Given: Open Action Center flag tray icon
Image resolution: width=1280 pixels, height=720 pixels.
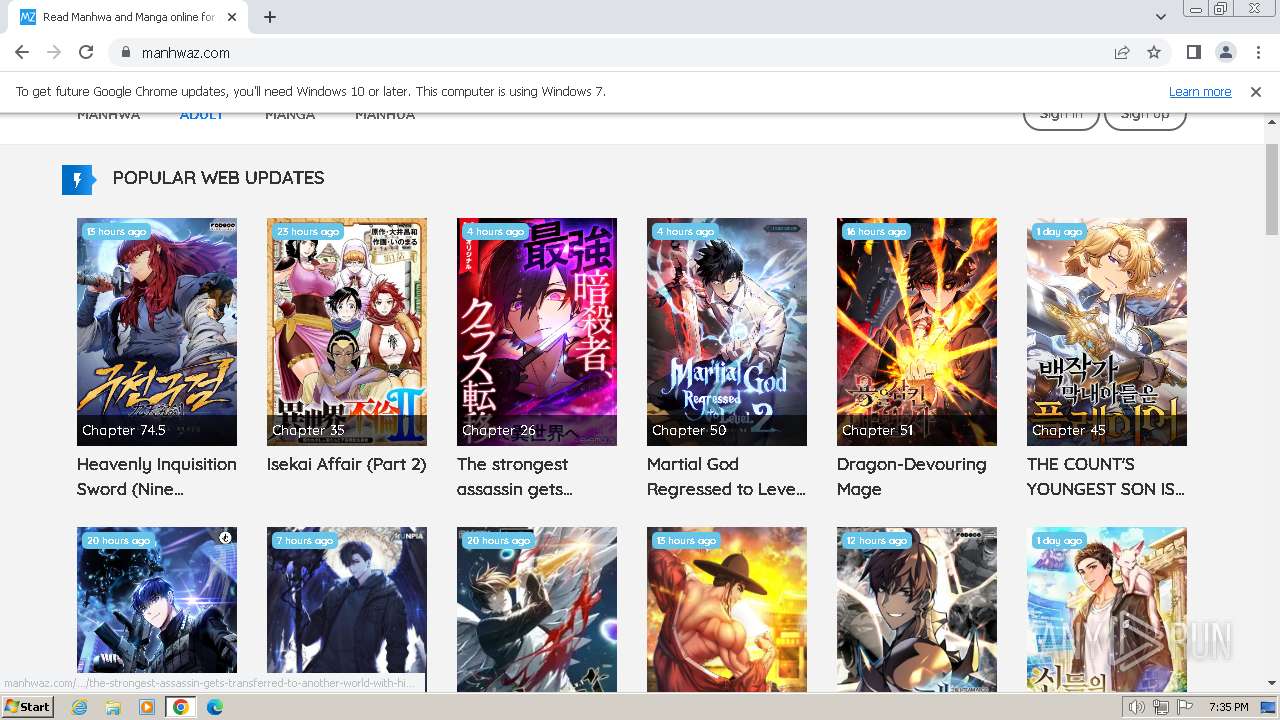Looking at the screenshot, I should (1184, 707).
